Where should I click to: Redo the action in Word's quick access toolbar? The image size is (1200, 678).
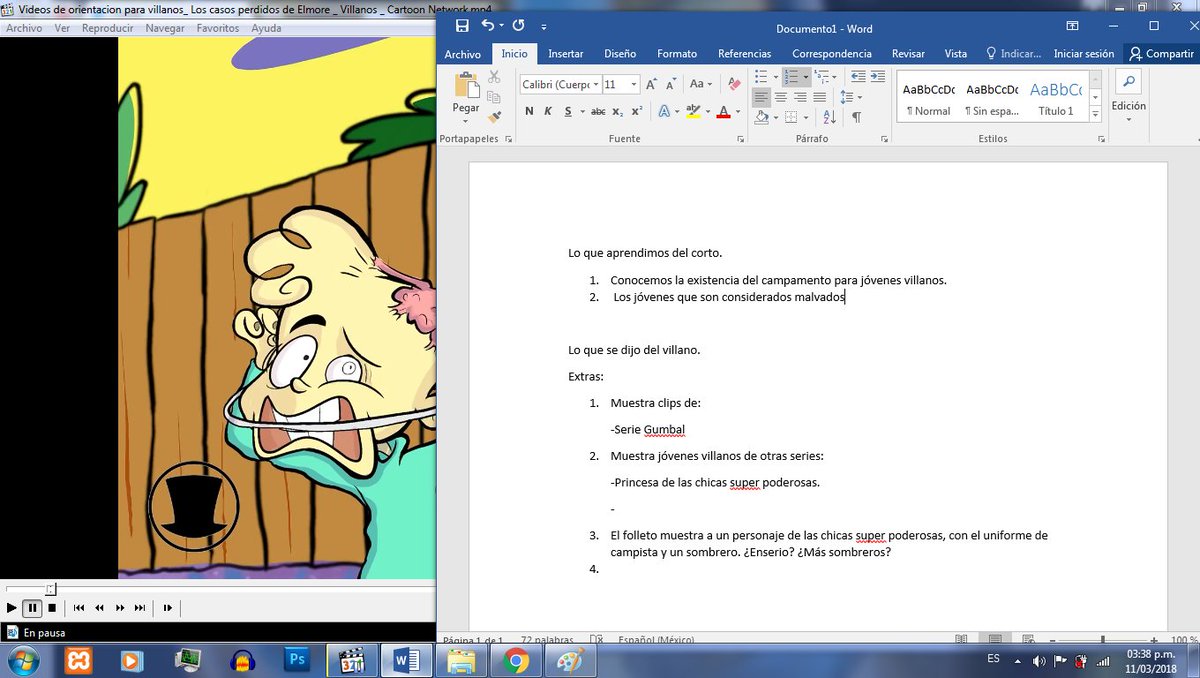[x=518, y=25]
